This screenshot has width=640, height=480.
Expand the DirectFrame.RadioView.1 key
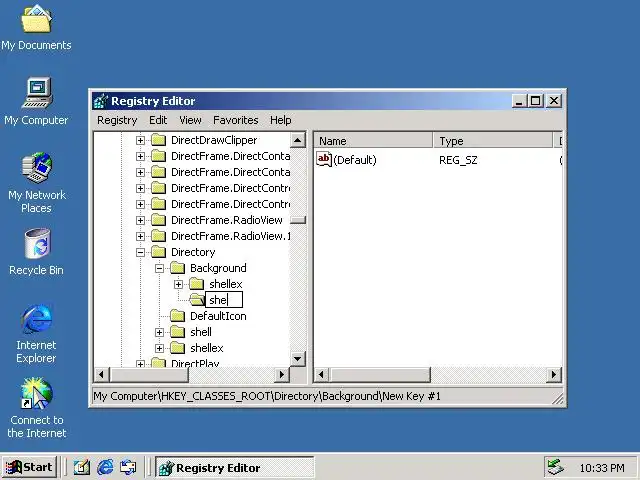point(140,236)
